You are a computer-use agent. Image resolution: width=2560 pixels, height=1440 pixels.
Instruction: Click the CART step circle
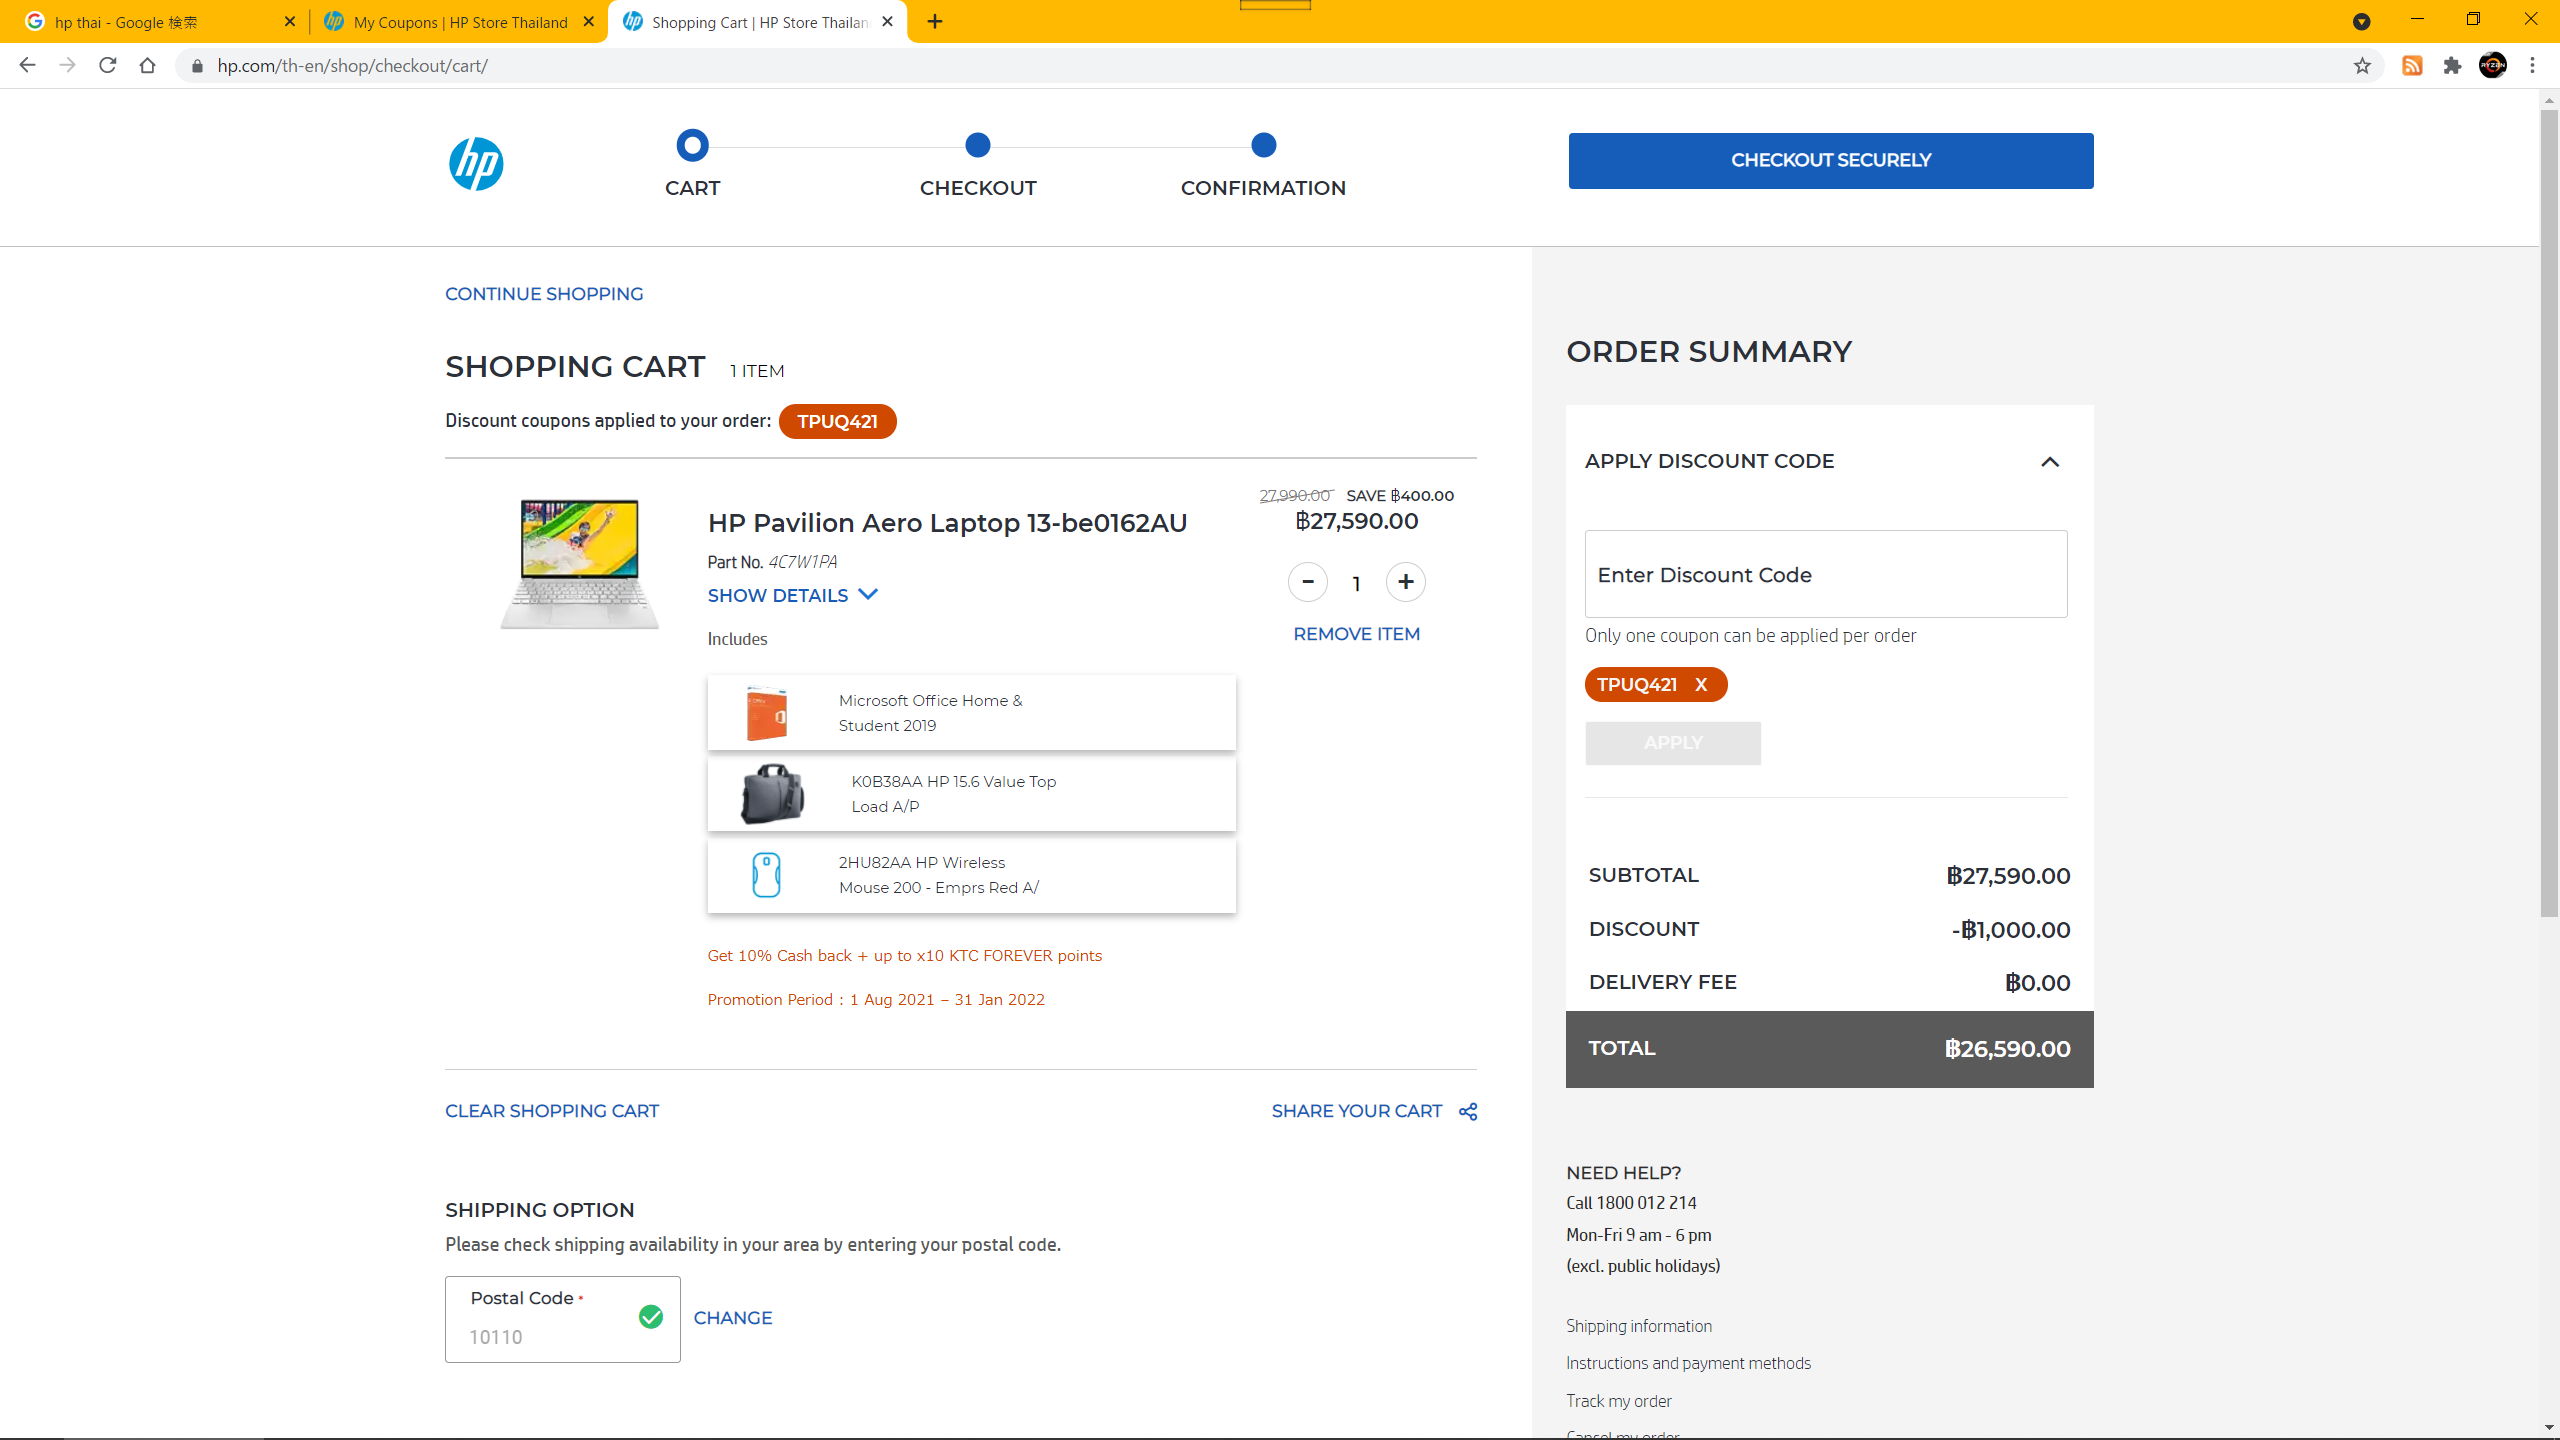(x=692, y=145)
